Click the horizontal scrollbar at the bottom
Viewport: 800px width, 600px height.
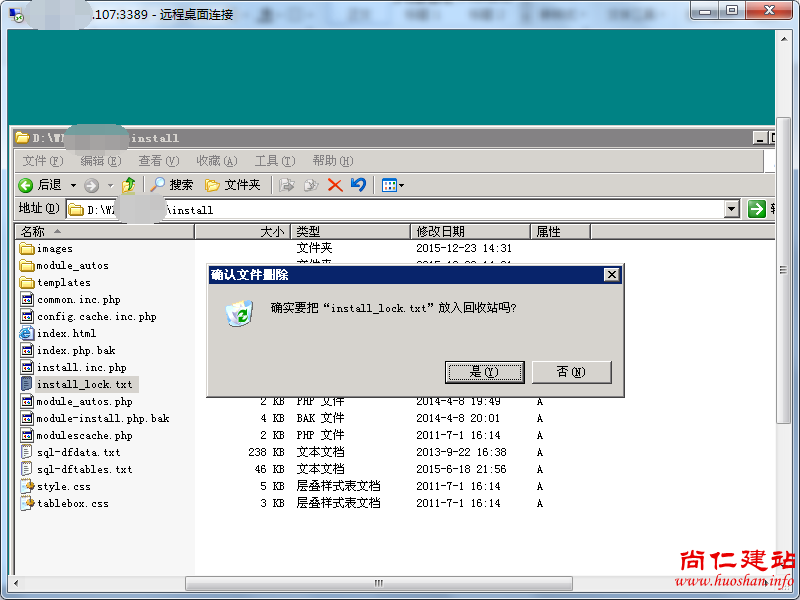(378, 583)
